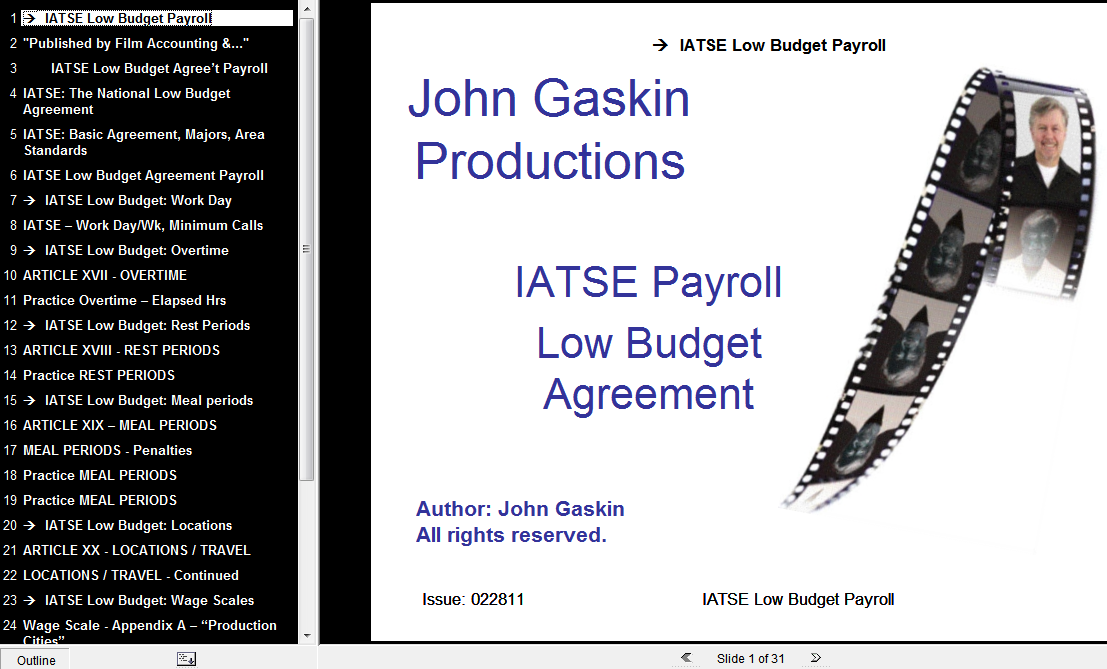The image size is (1107, 669).
Task: Open slide 17 MEAL PERIODS - Penalties
Action: click(107, 450)
